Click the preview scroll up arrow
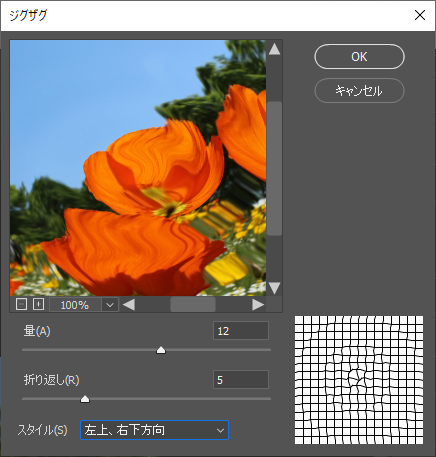The image size is (436, 457). tap(274, 49)
